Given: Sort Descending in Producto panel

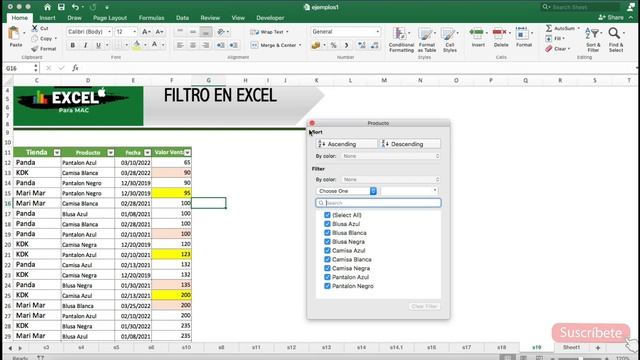Looking at the screenshot, I should click(x=410, y=144).
